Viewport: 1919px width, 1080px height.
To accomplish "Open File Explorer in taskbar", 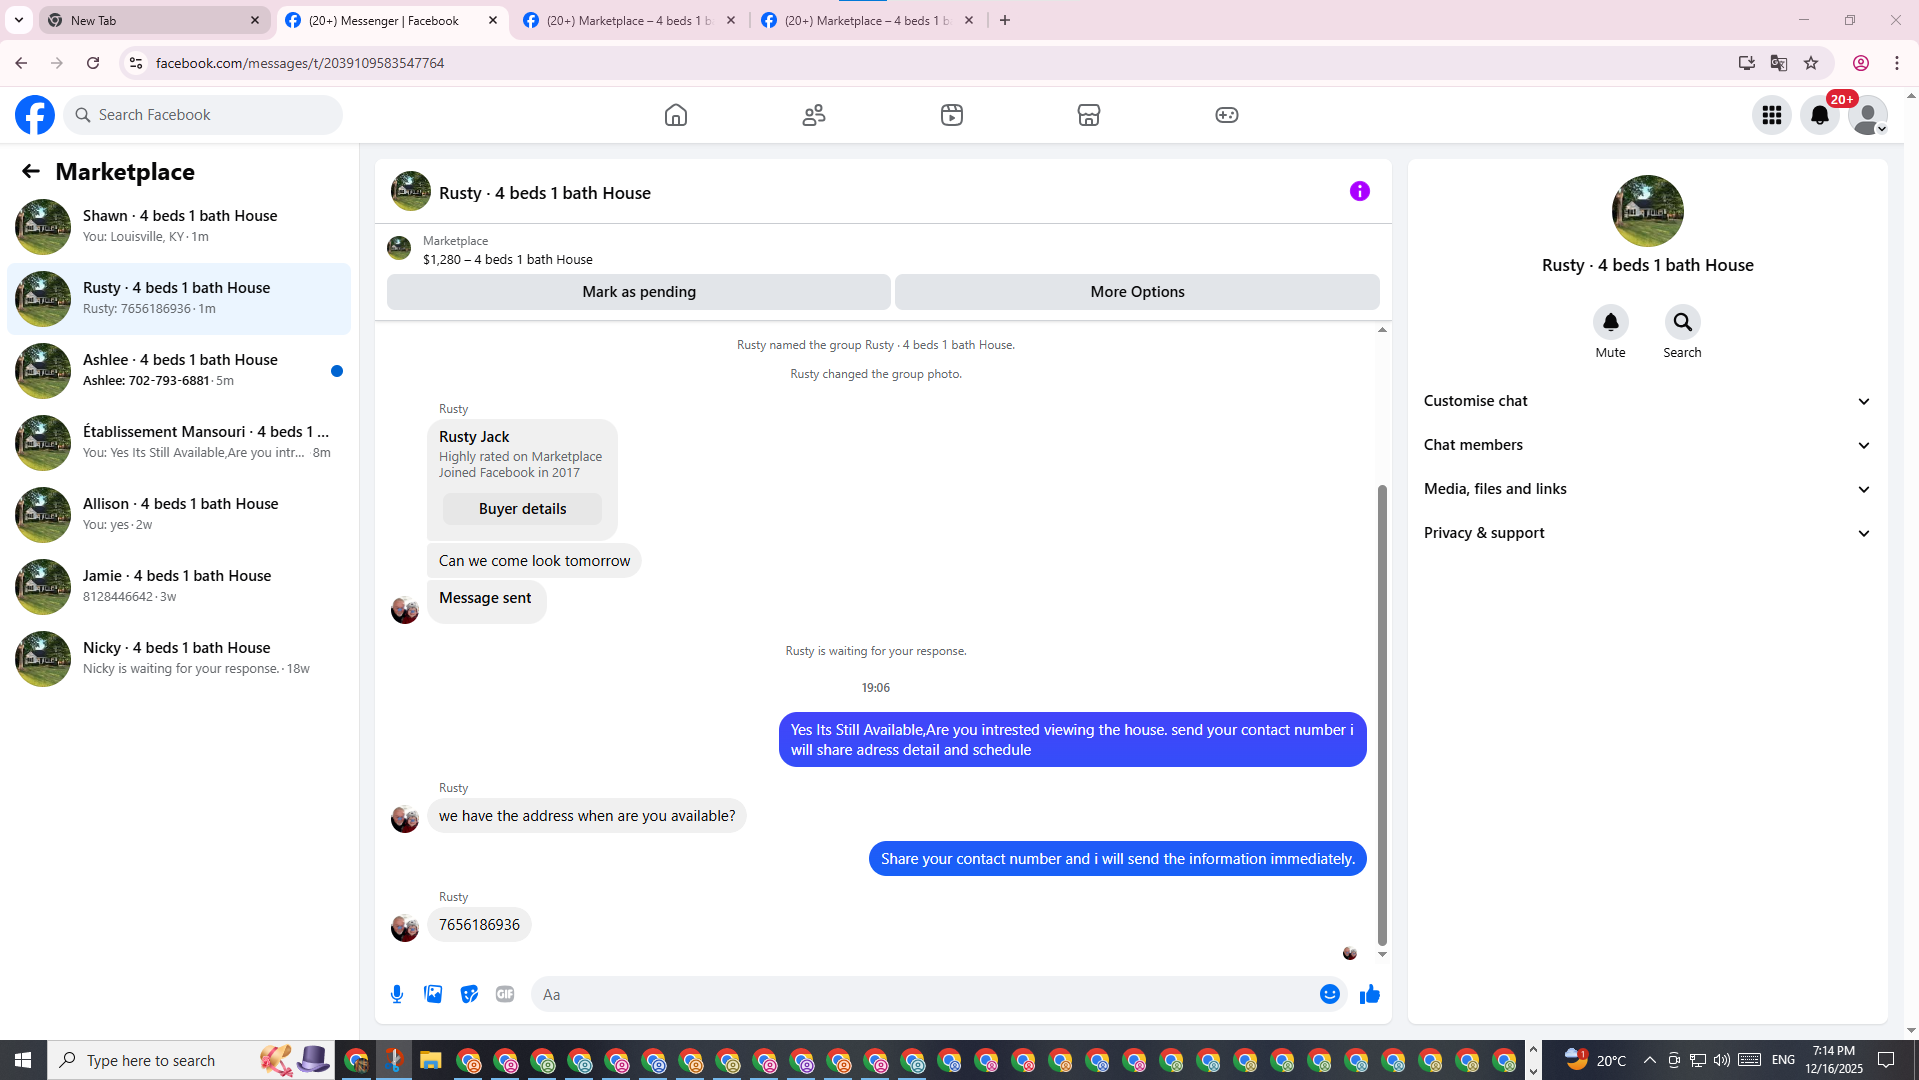I will click(x=430, y=1060).
